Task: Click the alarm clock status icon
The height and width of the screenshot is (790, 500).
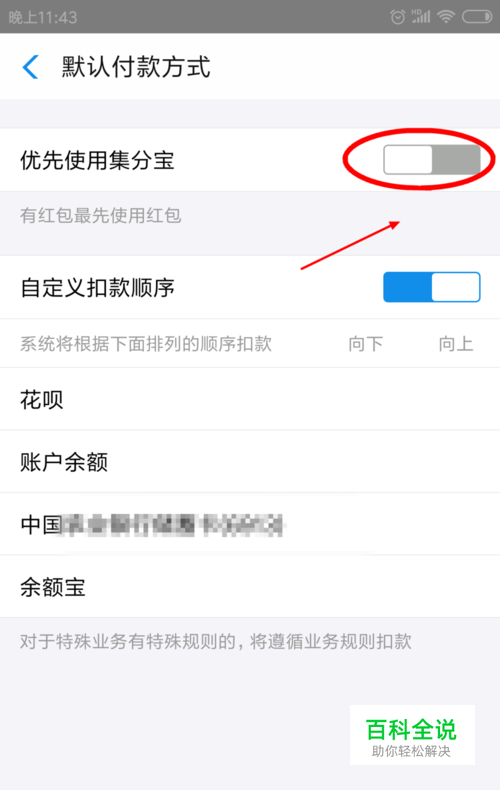Action: pos(398,17)
